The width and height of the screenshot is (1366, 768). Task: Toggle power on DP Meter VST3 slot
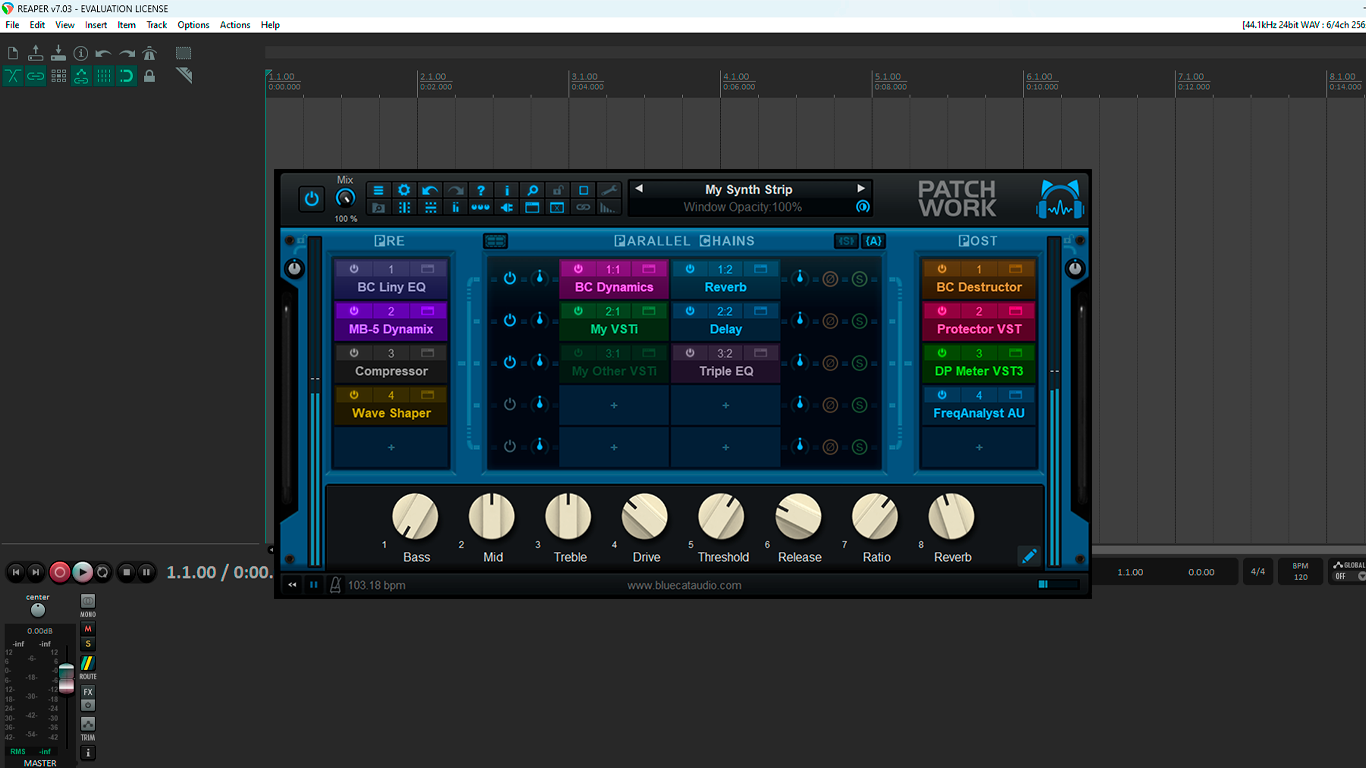point(942,353)
